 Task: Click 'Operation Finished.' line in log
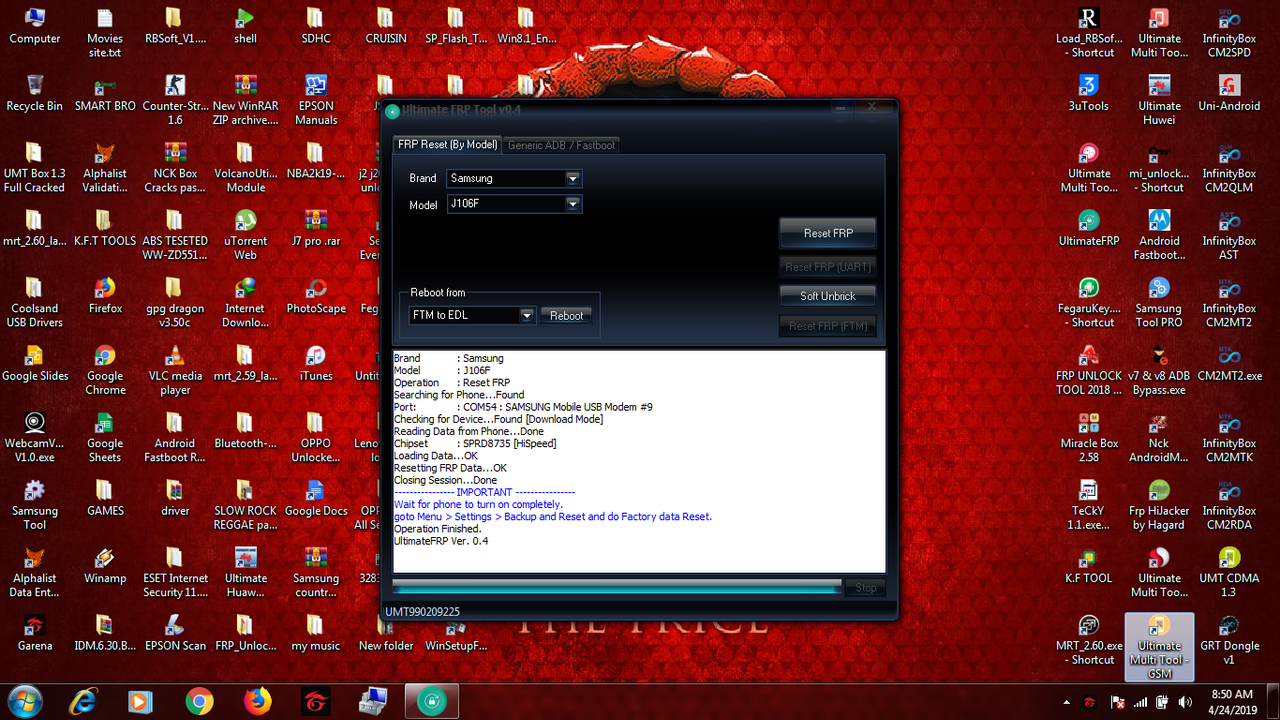438,529
